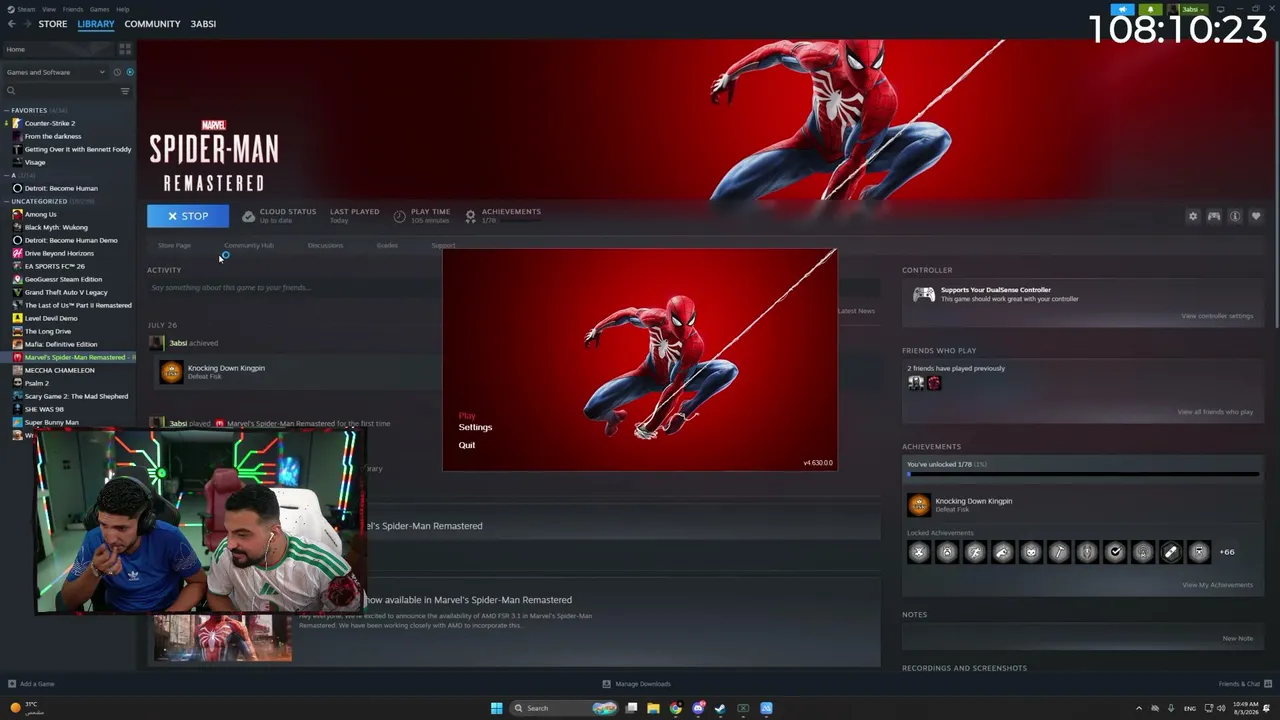Open the Windows Start menu

point(496,708)
